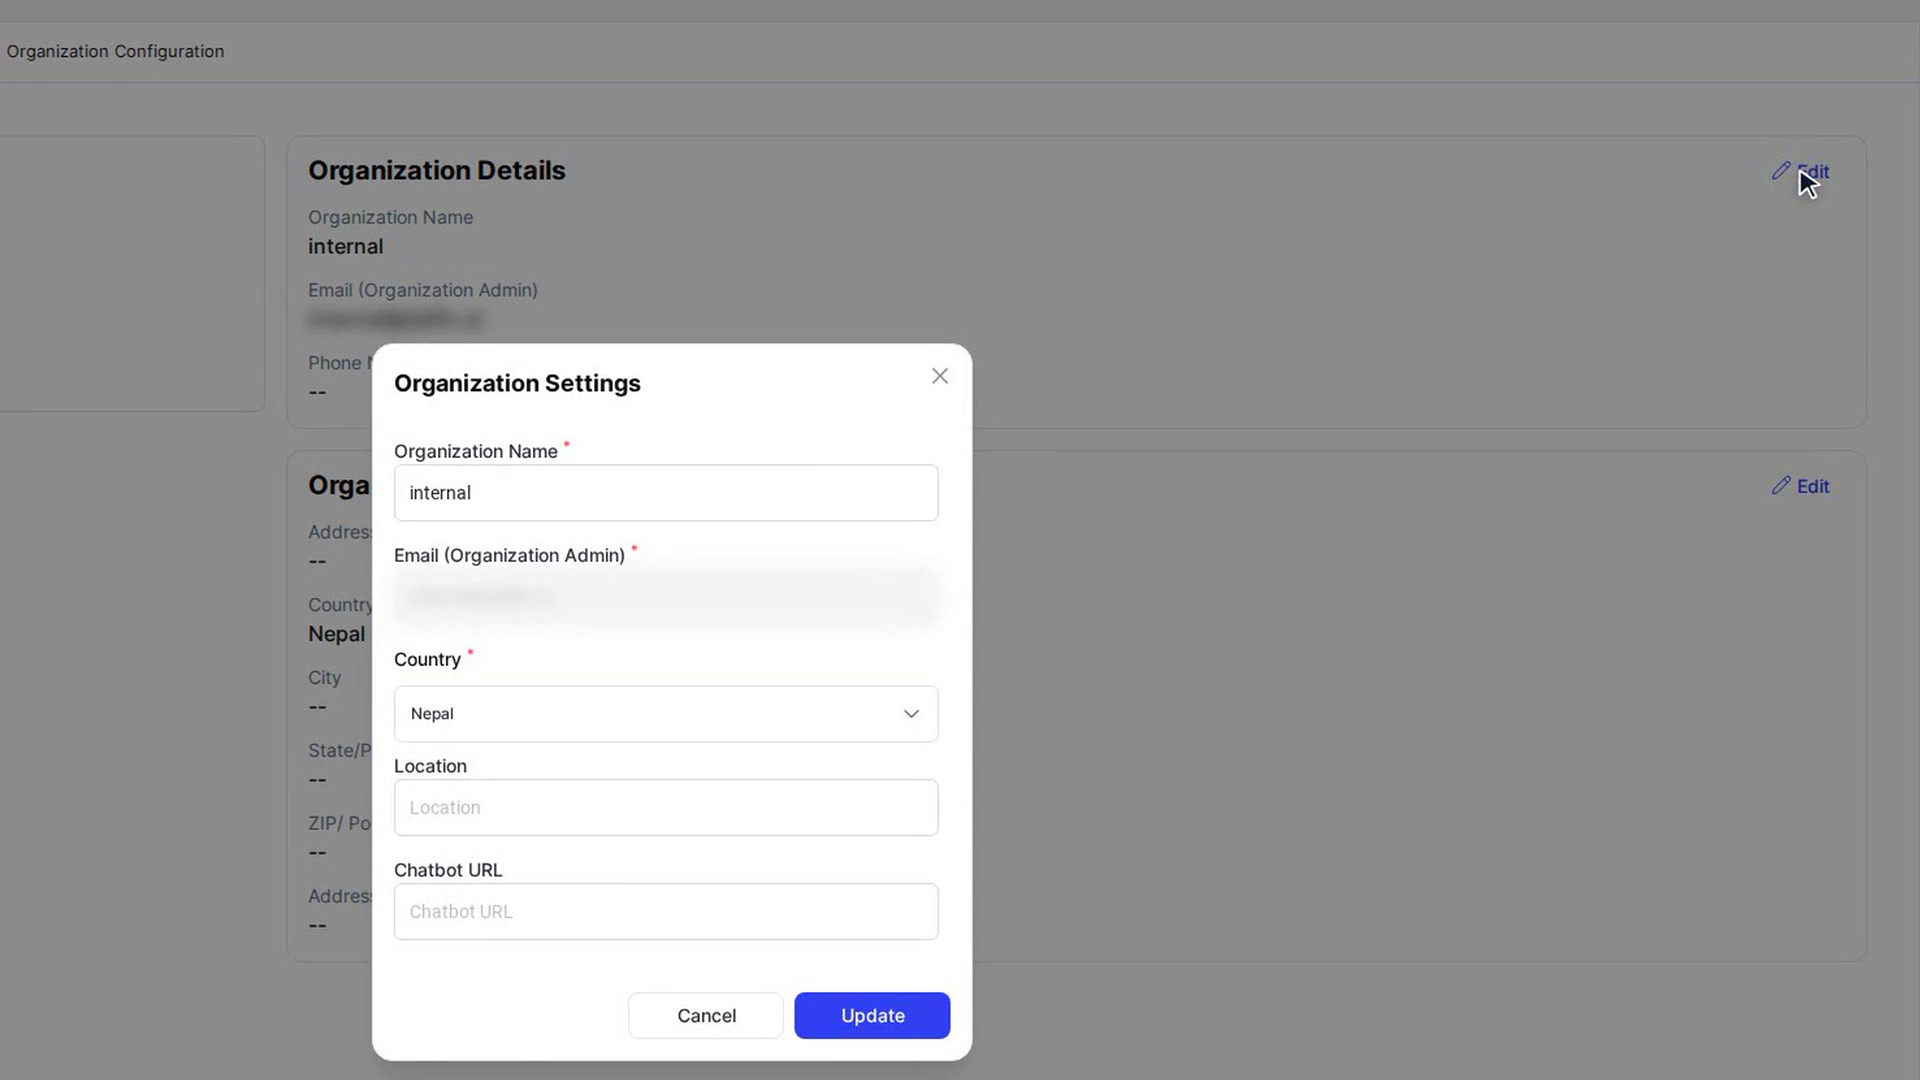Click the City label in background page
This screenshot has width=1920, height=1080.
click(x=324, y=677)
